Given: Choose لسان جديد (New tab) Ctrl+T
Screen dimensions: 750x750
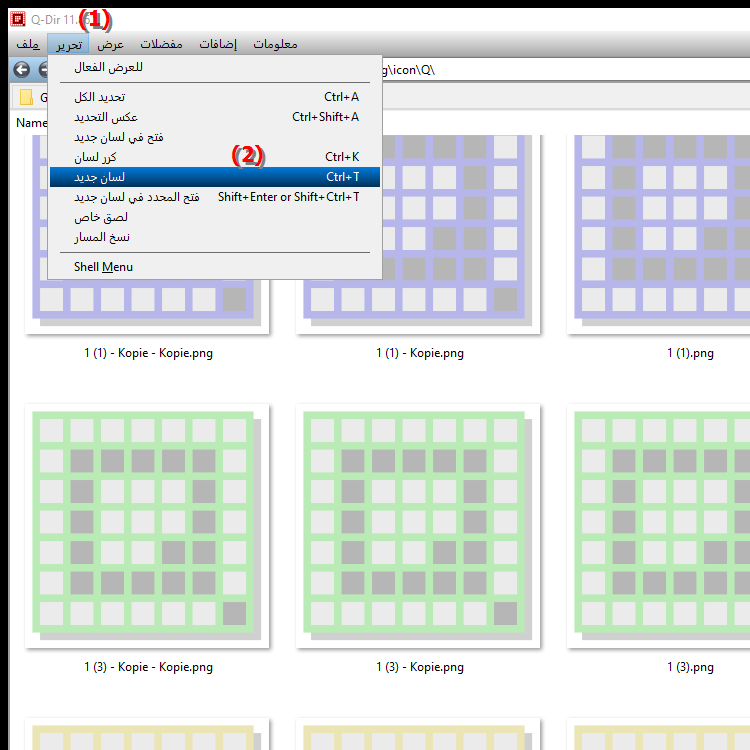Looking at the screenshot, I should 215,177.
